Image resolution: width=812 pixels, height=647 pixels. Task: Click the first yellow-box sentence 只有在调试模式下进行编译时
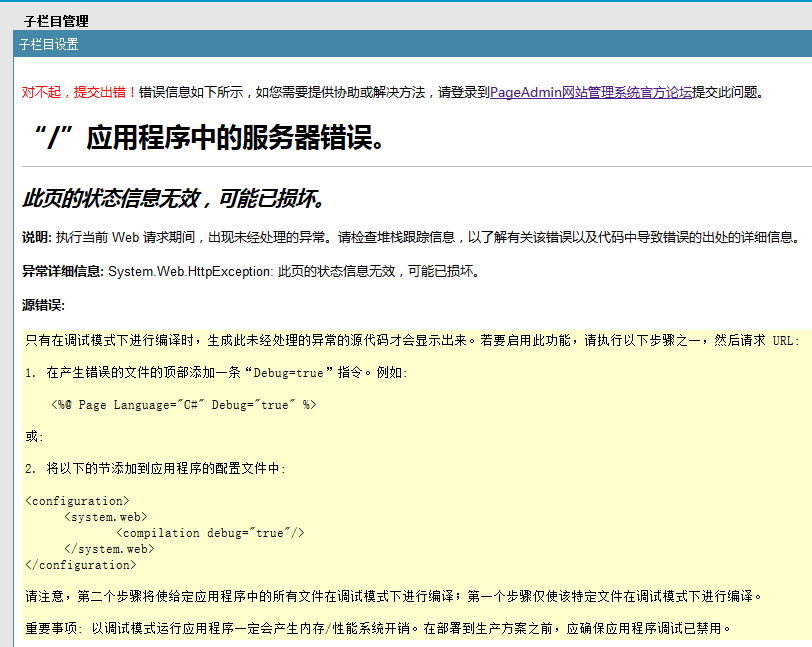(412, 340)
